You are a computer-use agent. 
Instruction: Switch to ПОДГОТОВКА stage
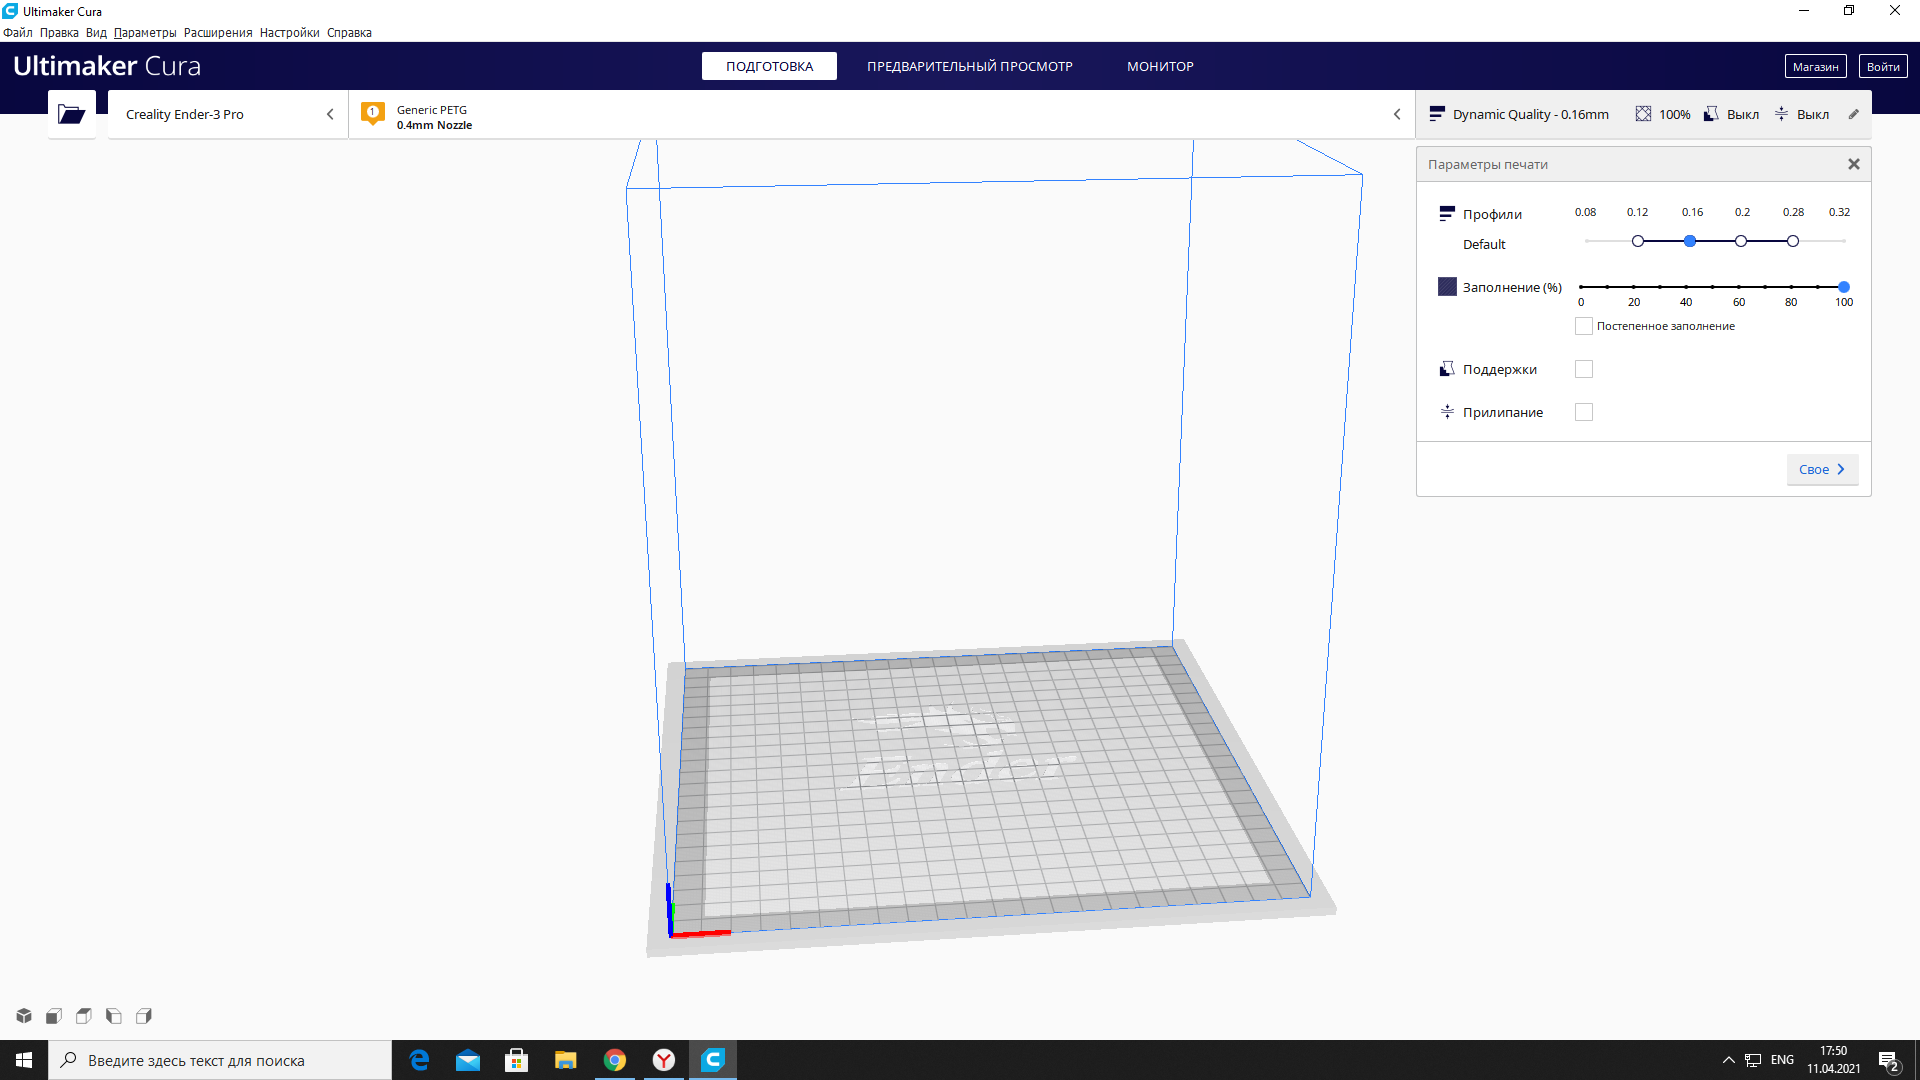769,66
